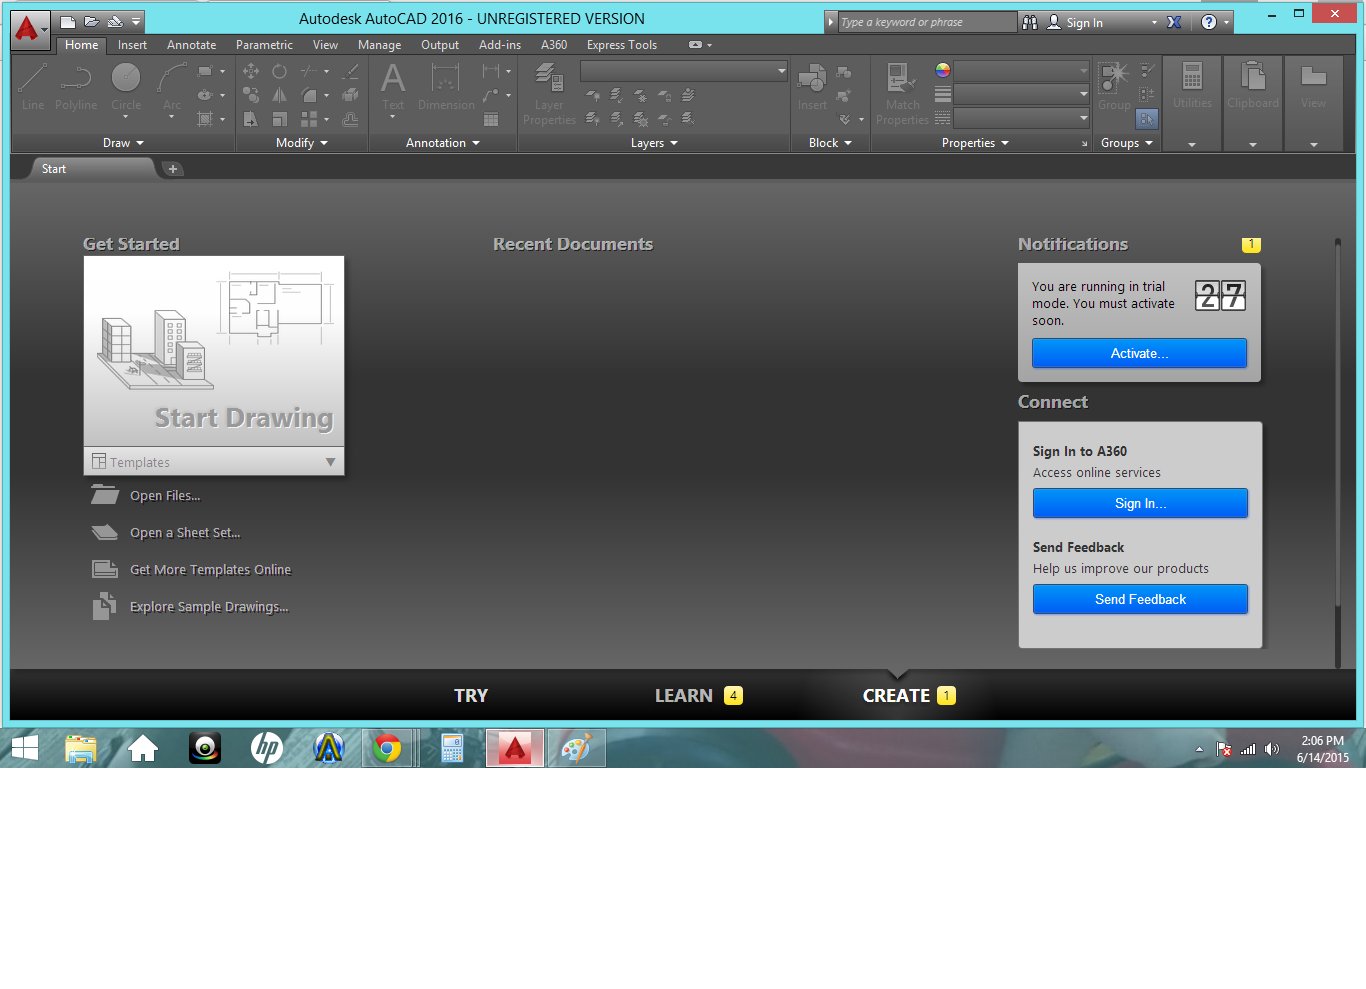Click the Dimension tool
The width and height of the screenshot is (1366, 989).
(x=446, y=86)
